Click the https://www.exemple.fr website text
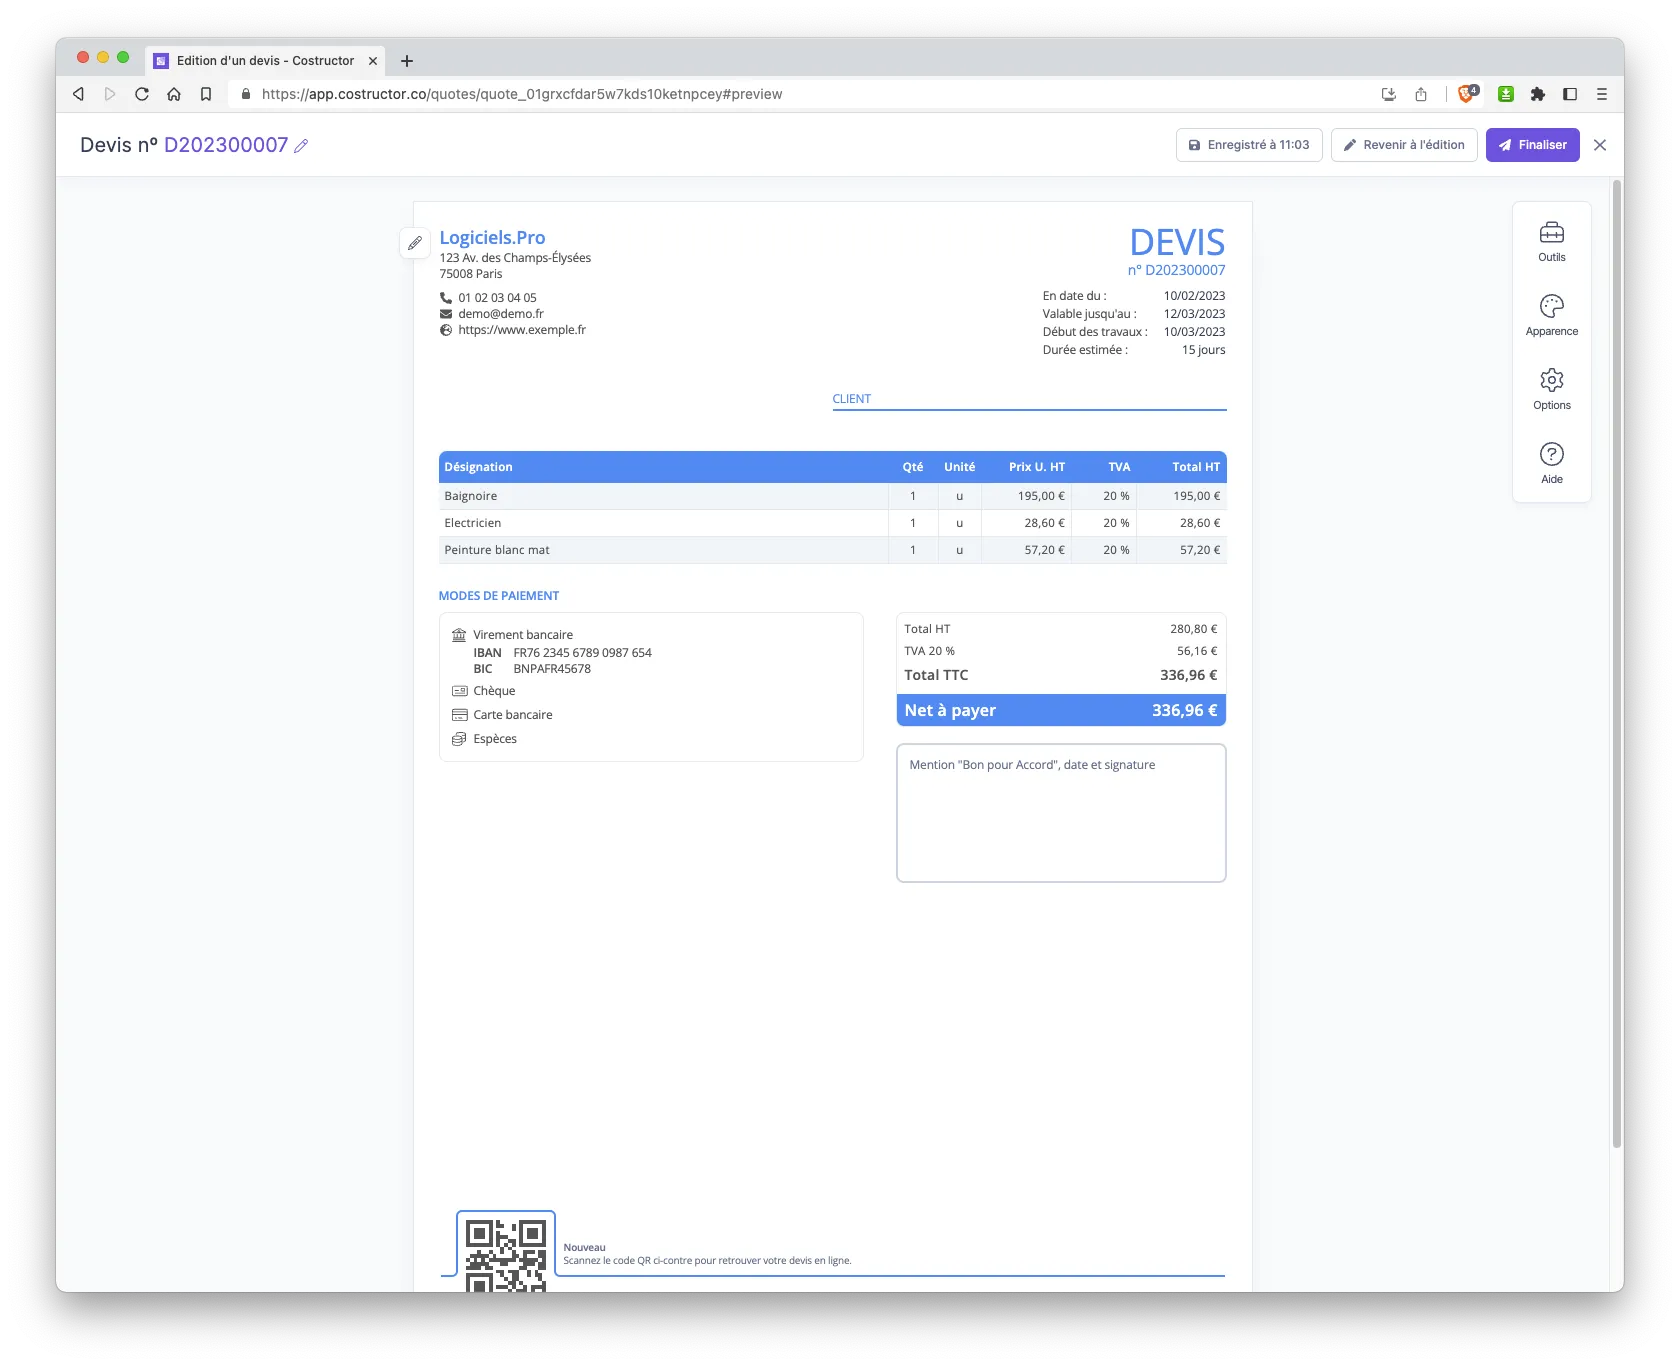 (522, 330)
